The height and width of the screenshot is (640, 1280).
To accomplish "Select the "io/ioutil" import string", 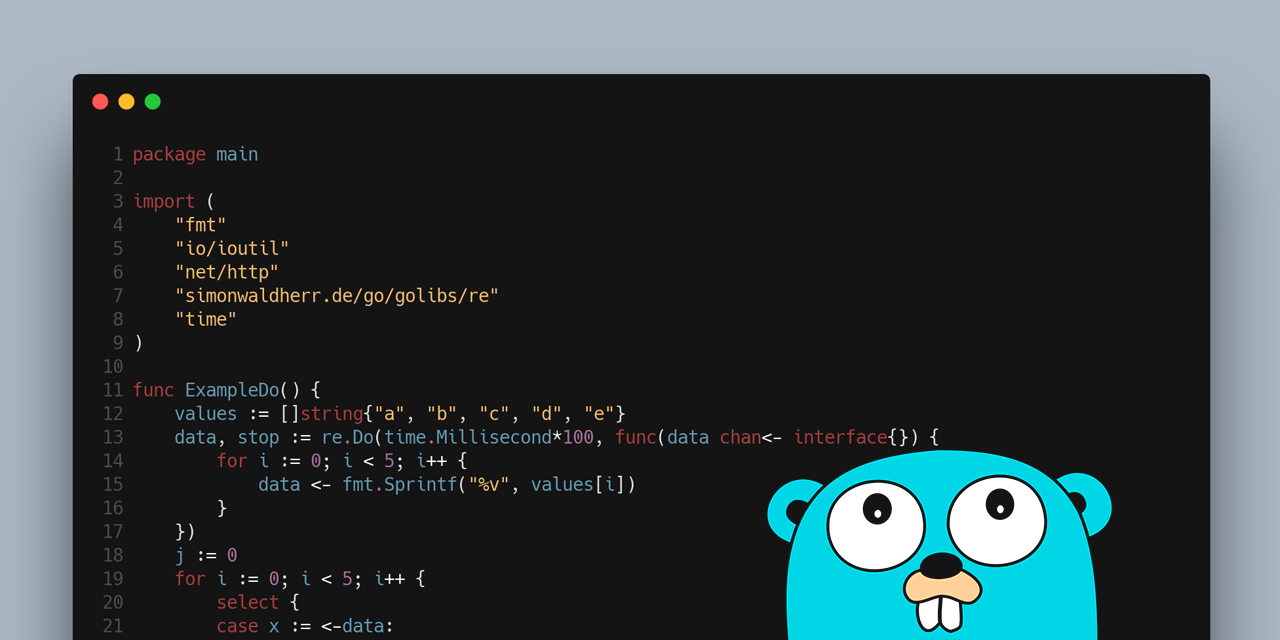I will [x=232, y=249].
